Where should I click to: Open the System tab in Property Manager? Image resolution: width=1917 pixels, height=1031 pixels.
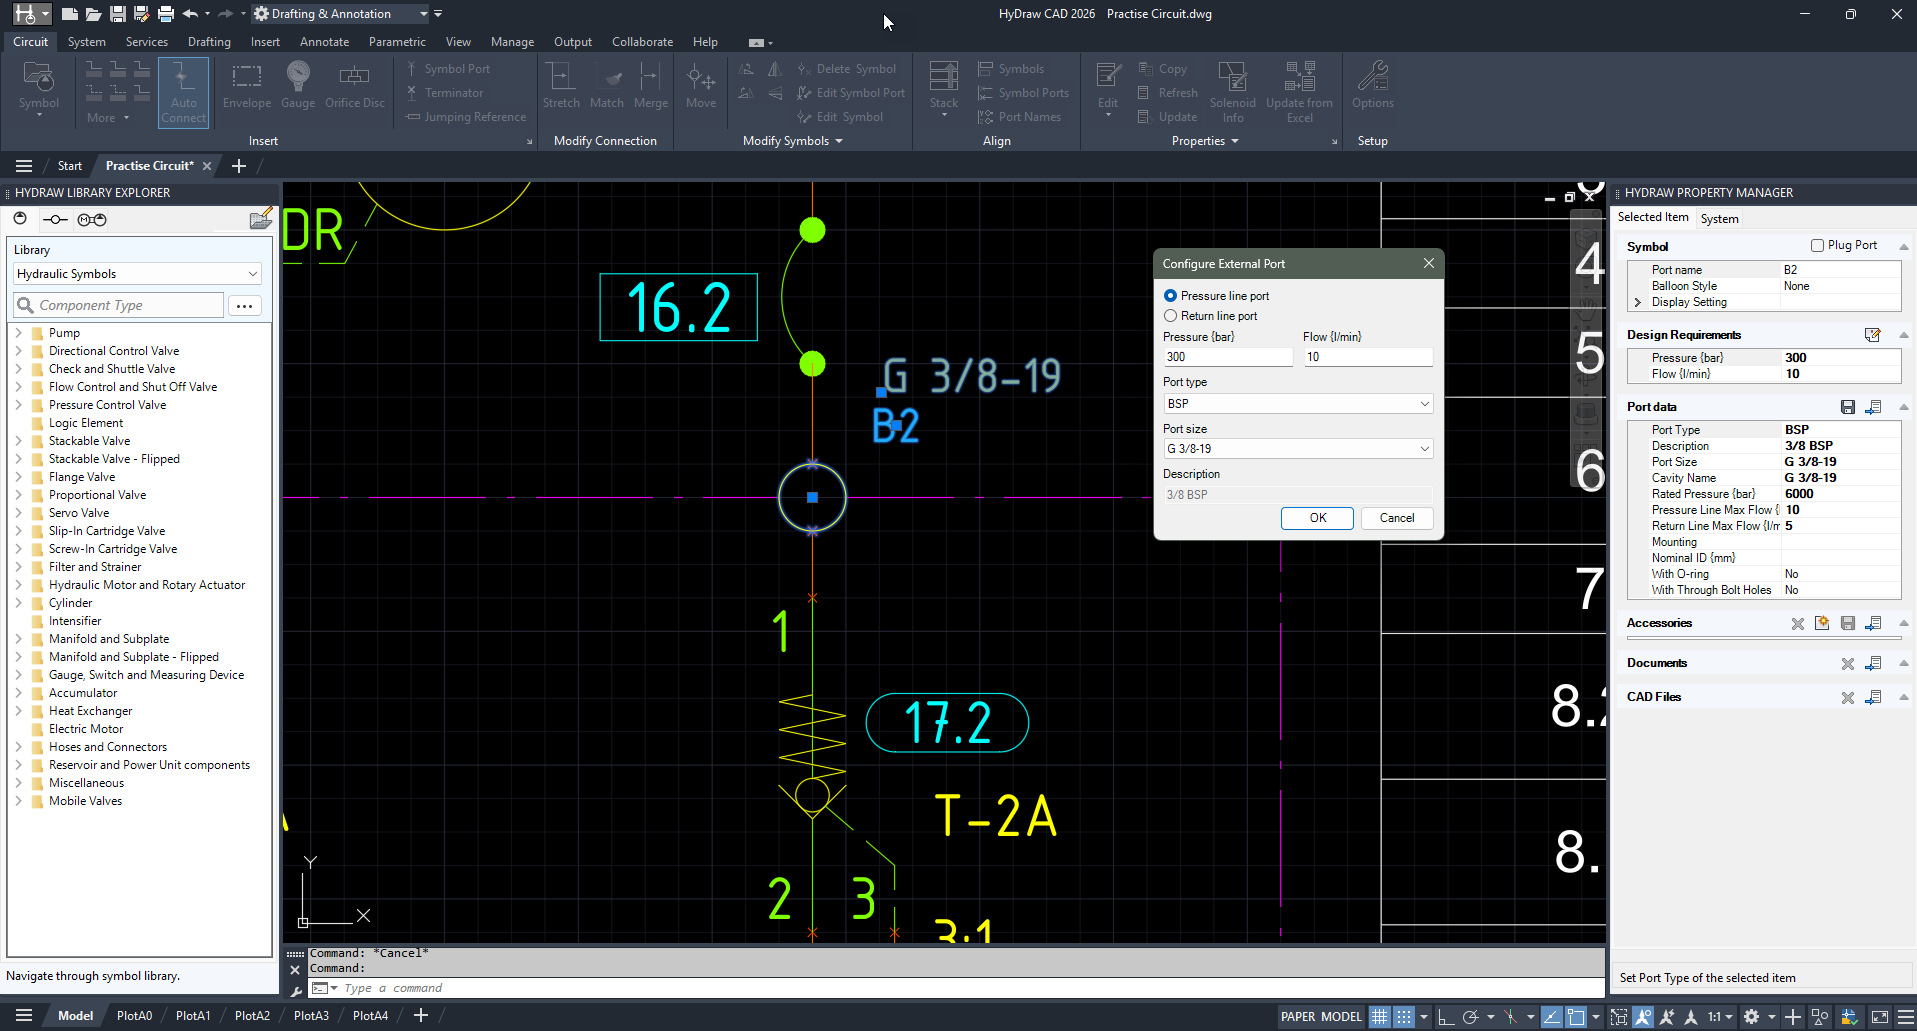point(1720,218)
